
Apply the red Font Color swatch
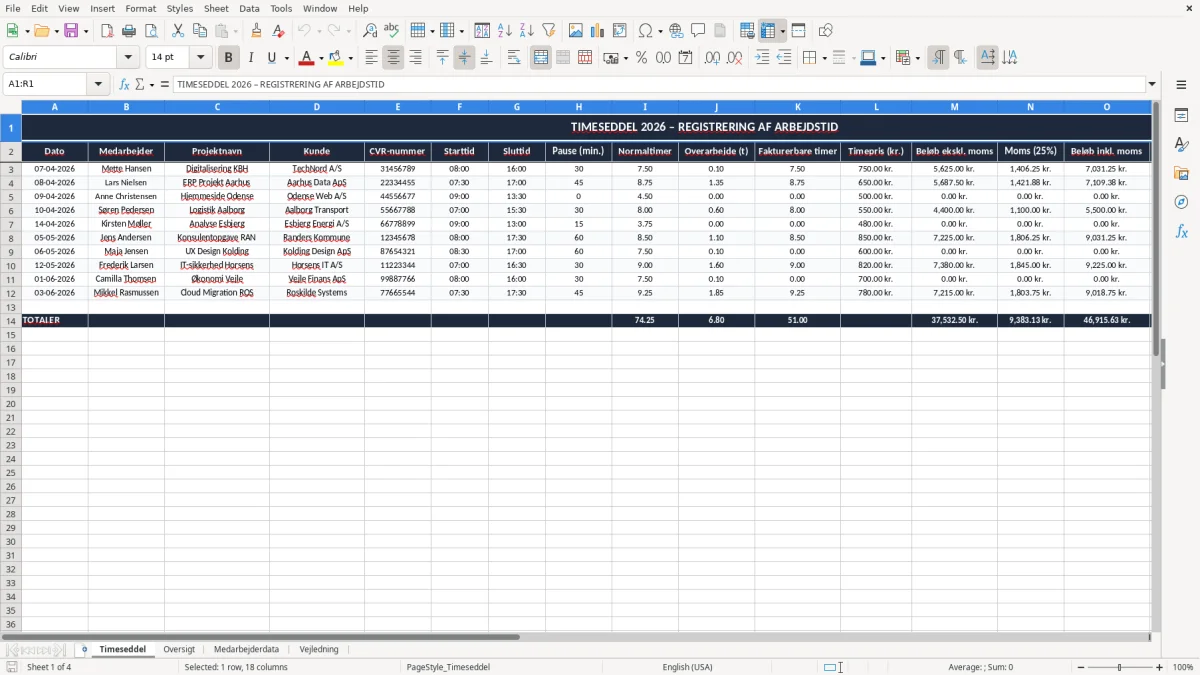point(306,58)
